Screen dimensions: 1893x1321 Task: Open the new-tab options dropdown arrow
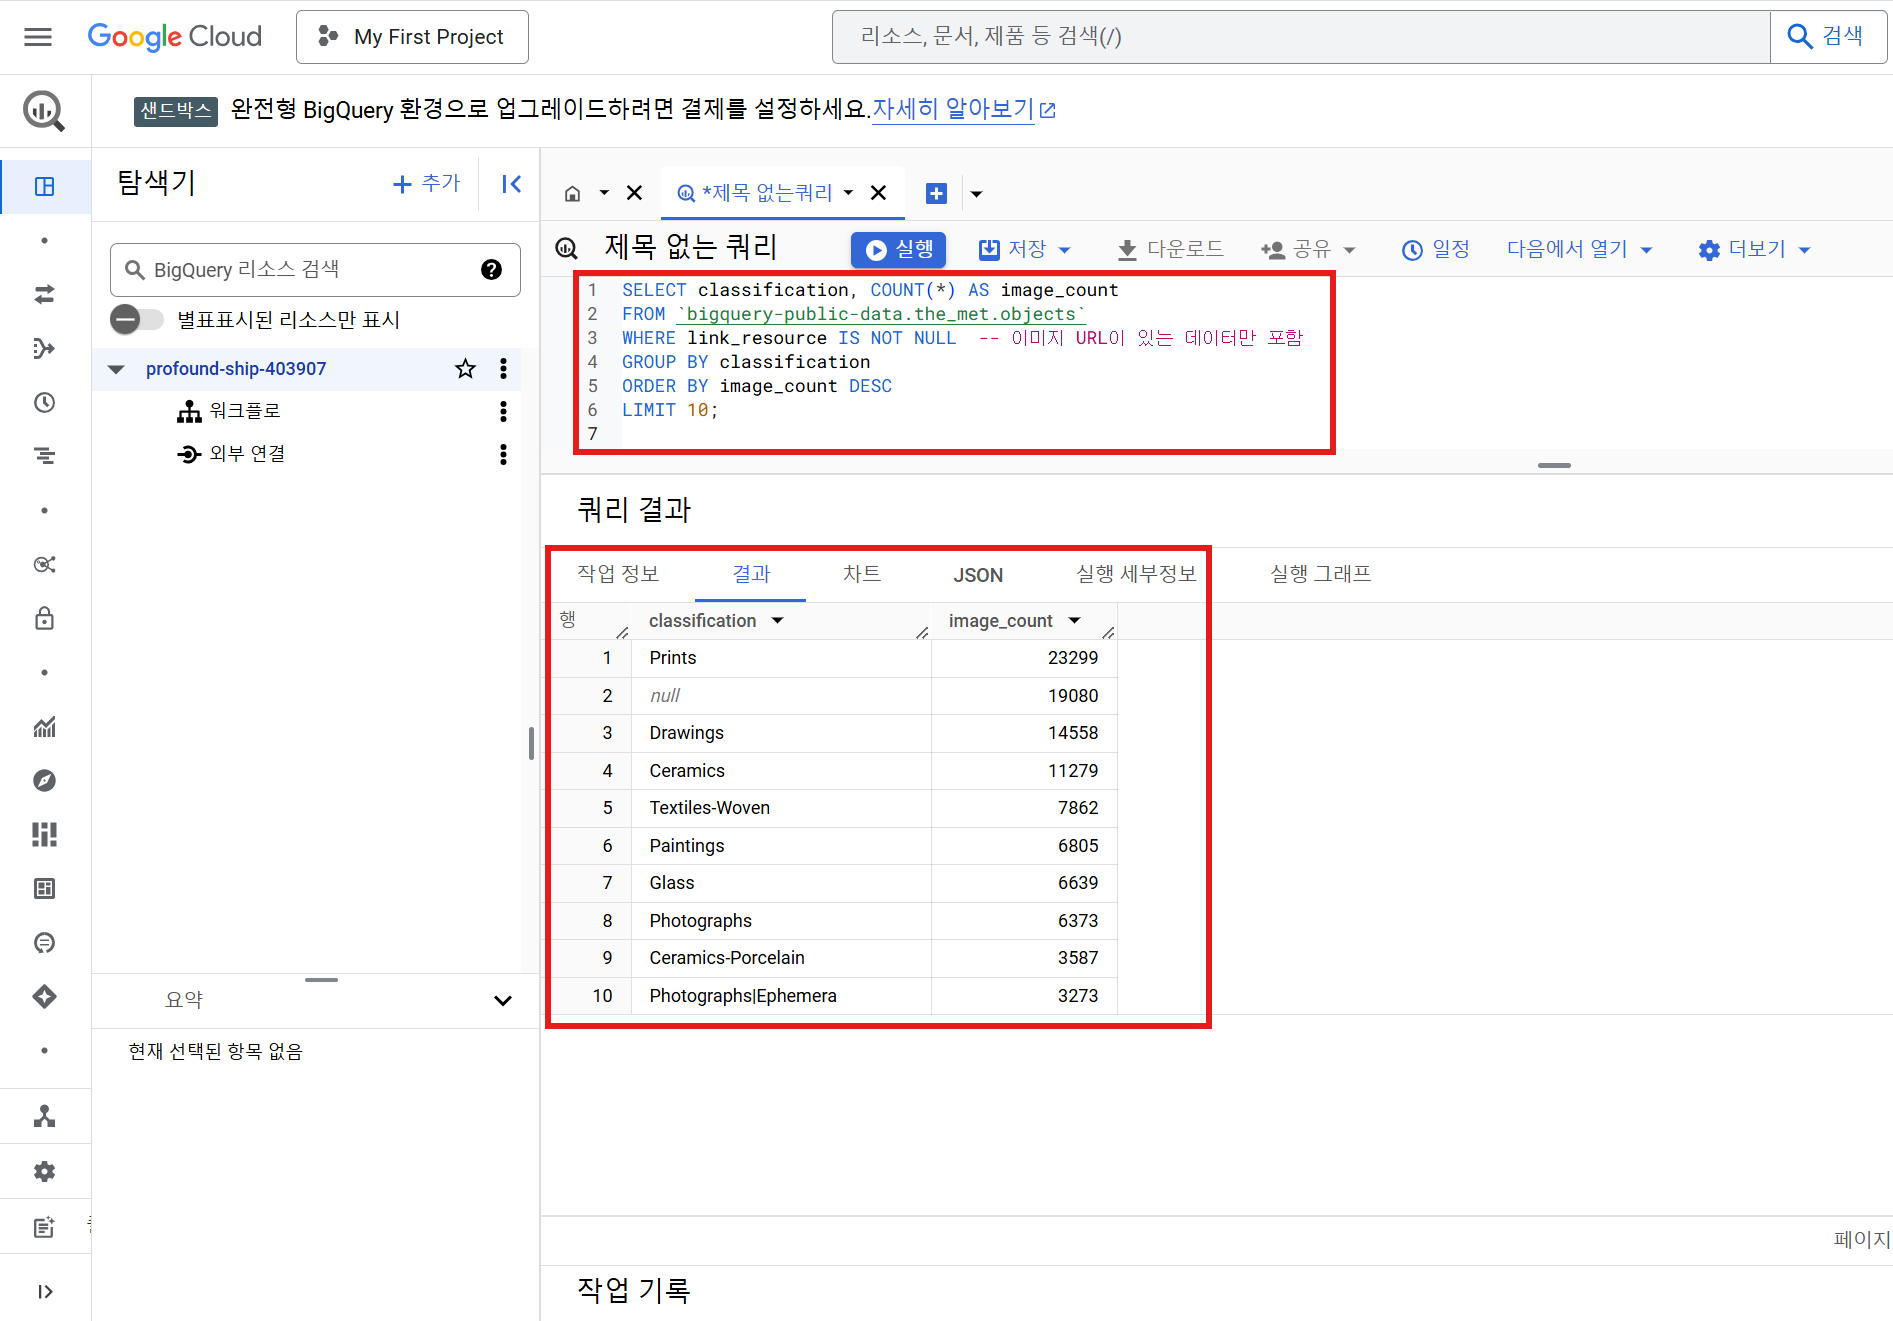pos(977,194)
